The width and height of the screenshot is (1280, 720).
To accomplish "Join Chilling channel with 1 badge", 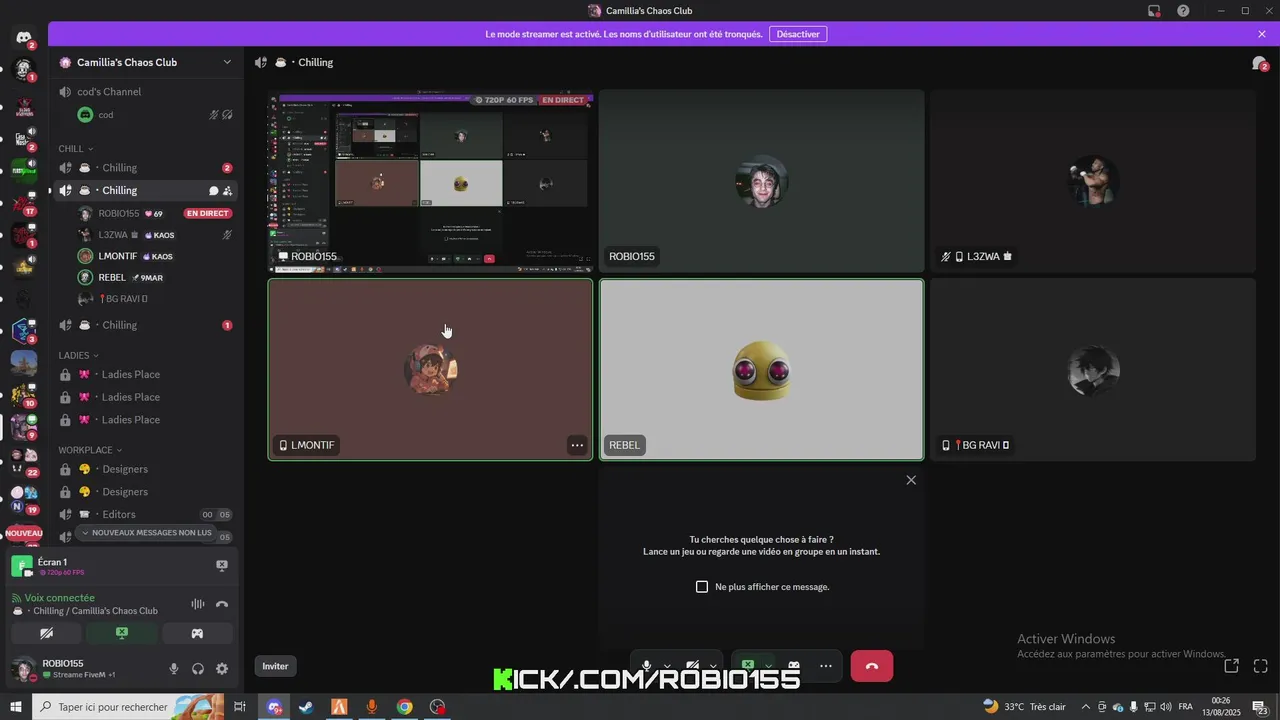I will point(145,325).
